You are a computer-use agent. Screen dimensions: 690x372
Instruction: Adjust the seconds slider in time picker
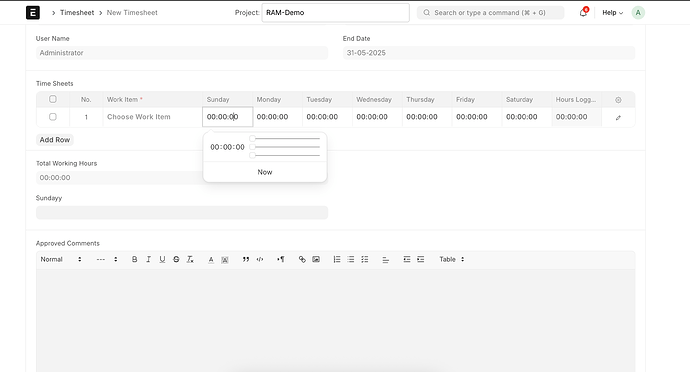(x=286, y=155)
